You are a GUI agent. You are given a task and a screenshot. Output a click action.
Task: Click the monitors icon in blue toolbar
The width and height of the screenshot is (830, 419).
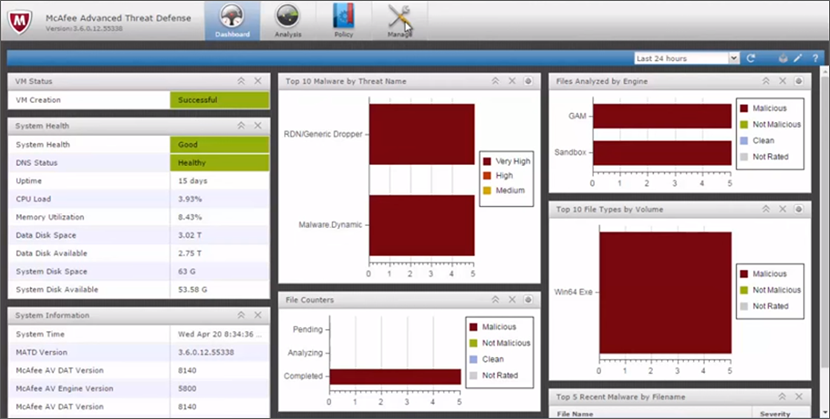pyautogui.click(x=782, y=58)
